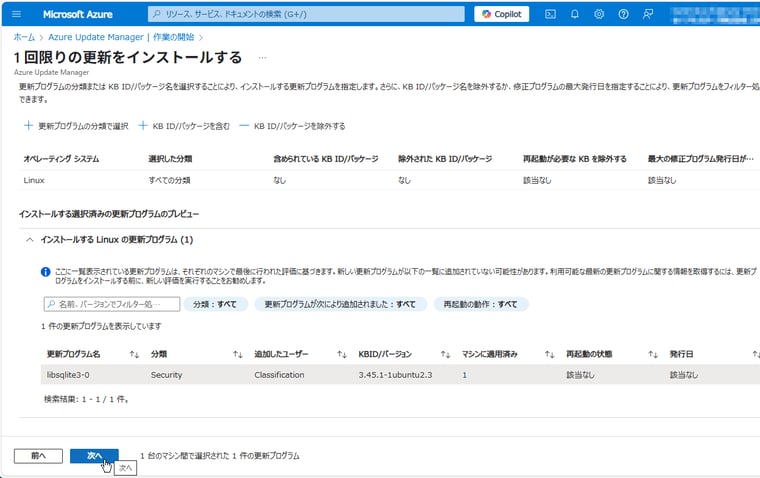Click the blue info icon in the notice

point(46,272)
